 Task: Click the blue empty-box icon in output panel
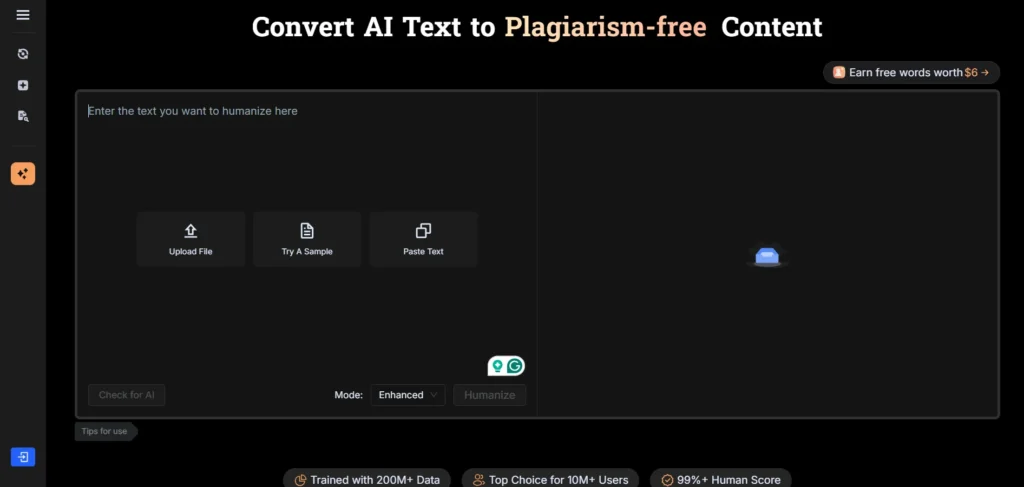click(767, 257)
